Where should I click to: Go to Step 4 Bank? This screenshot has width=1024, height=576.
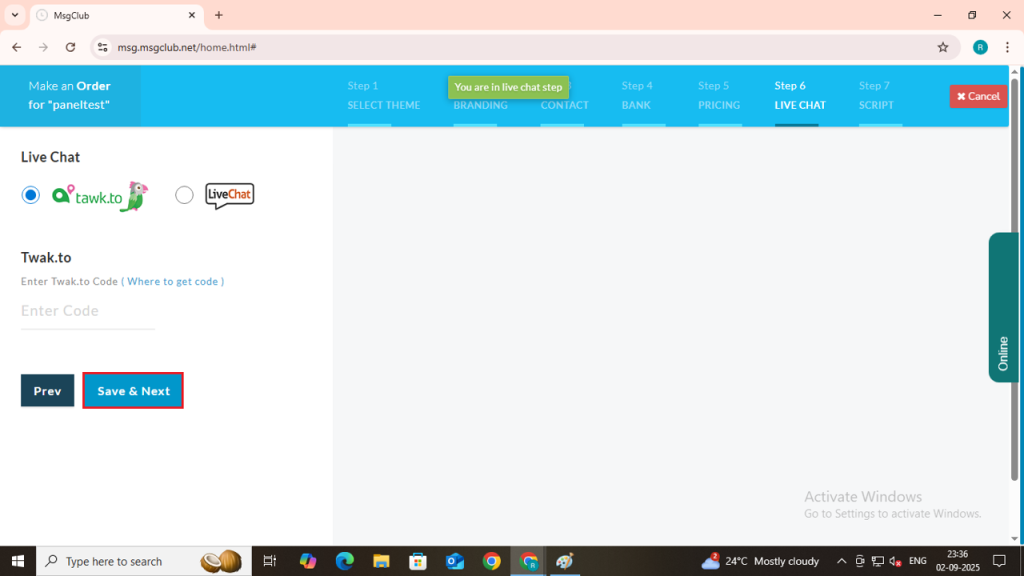[x=637, y=95]
